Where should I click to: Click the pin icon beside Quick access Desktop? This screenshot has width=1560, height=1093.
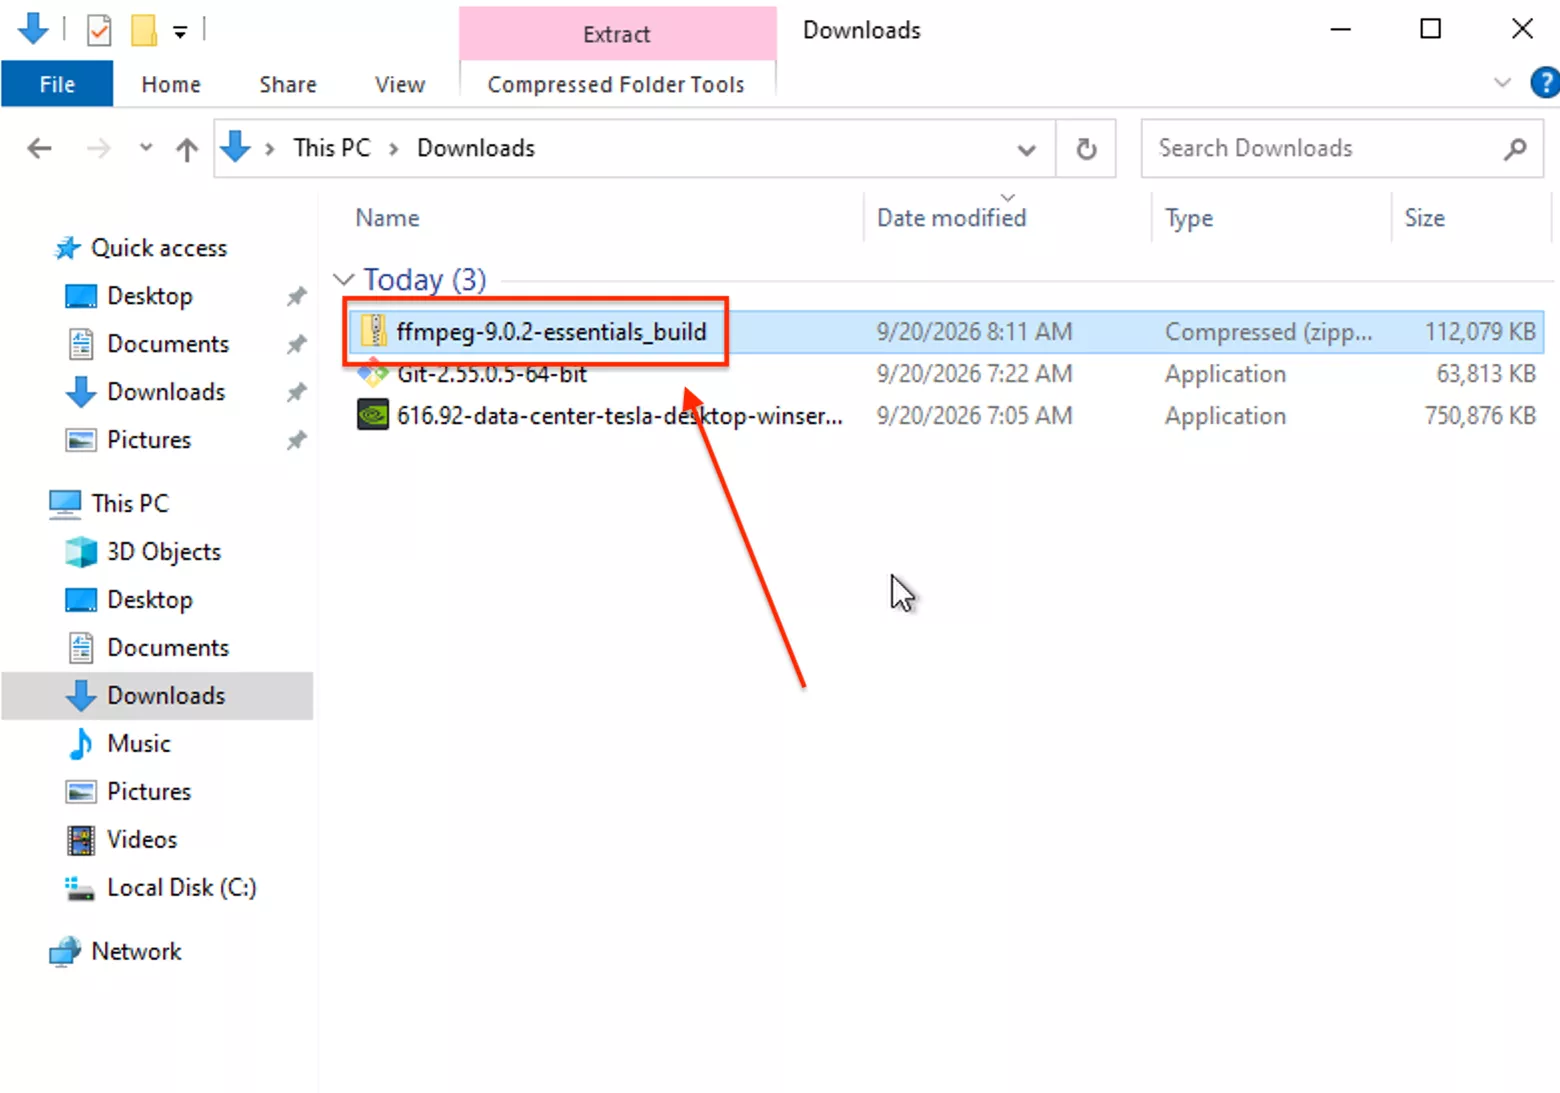click(296, 296)
